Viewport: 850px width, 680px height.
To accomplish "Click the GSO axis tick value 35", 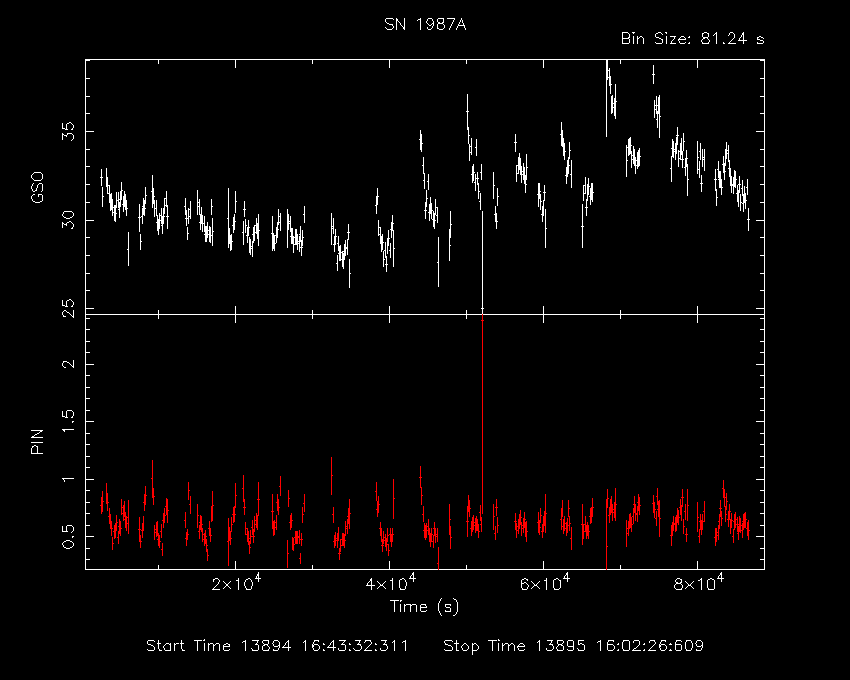I will tap(68, 132).
